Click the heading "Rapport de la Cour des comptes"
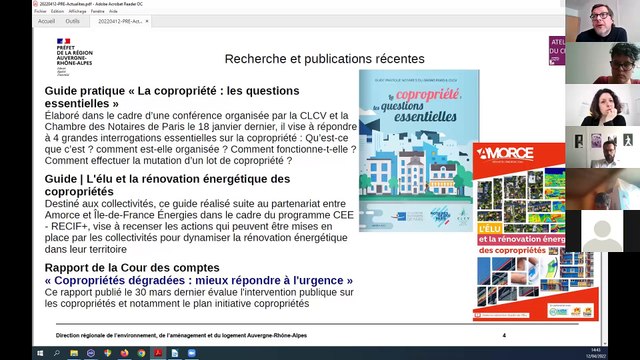 click(132, 268)
